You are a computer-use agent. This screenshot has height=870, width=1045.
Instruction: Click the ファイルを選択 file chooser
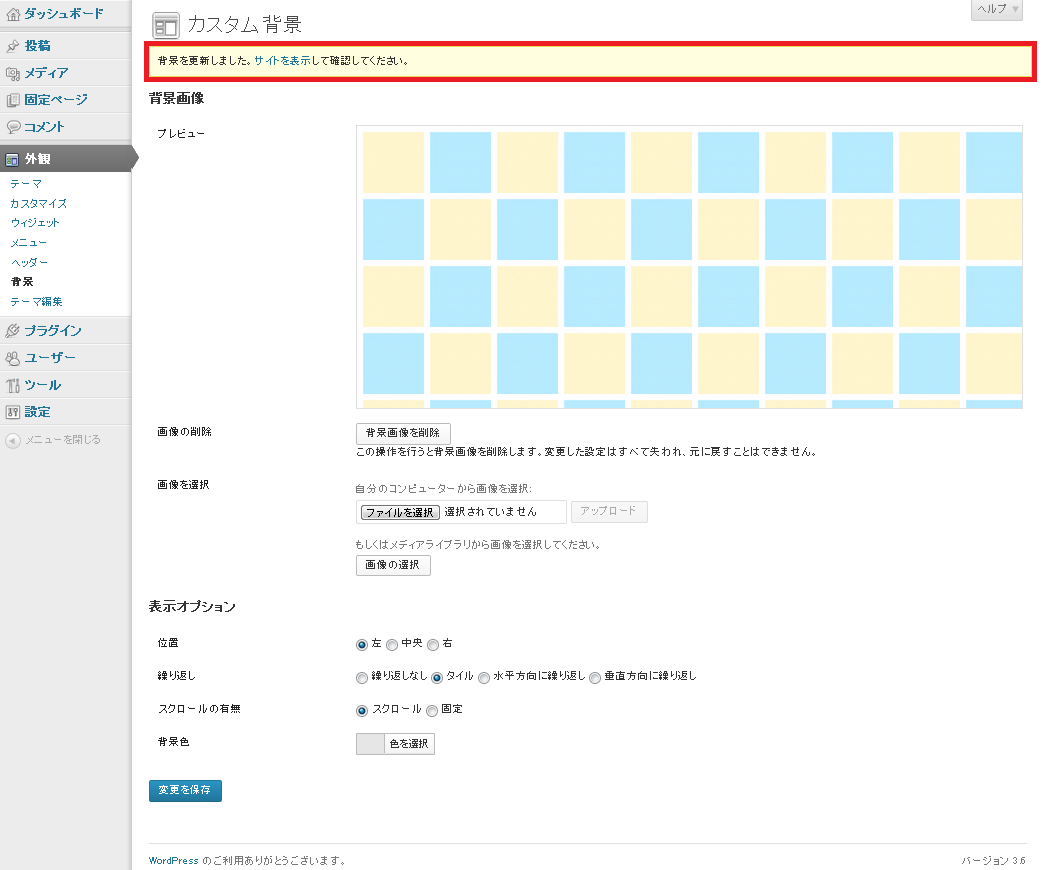(x=400, y=512)
